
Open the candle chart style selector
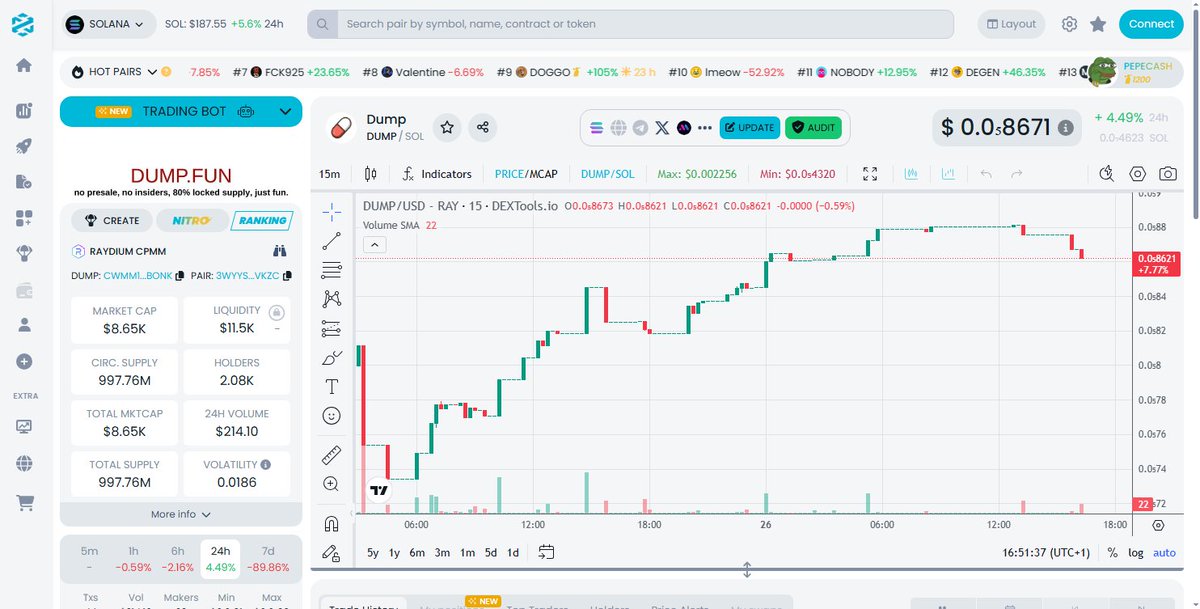371,174
